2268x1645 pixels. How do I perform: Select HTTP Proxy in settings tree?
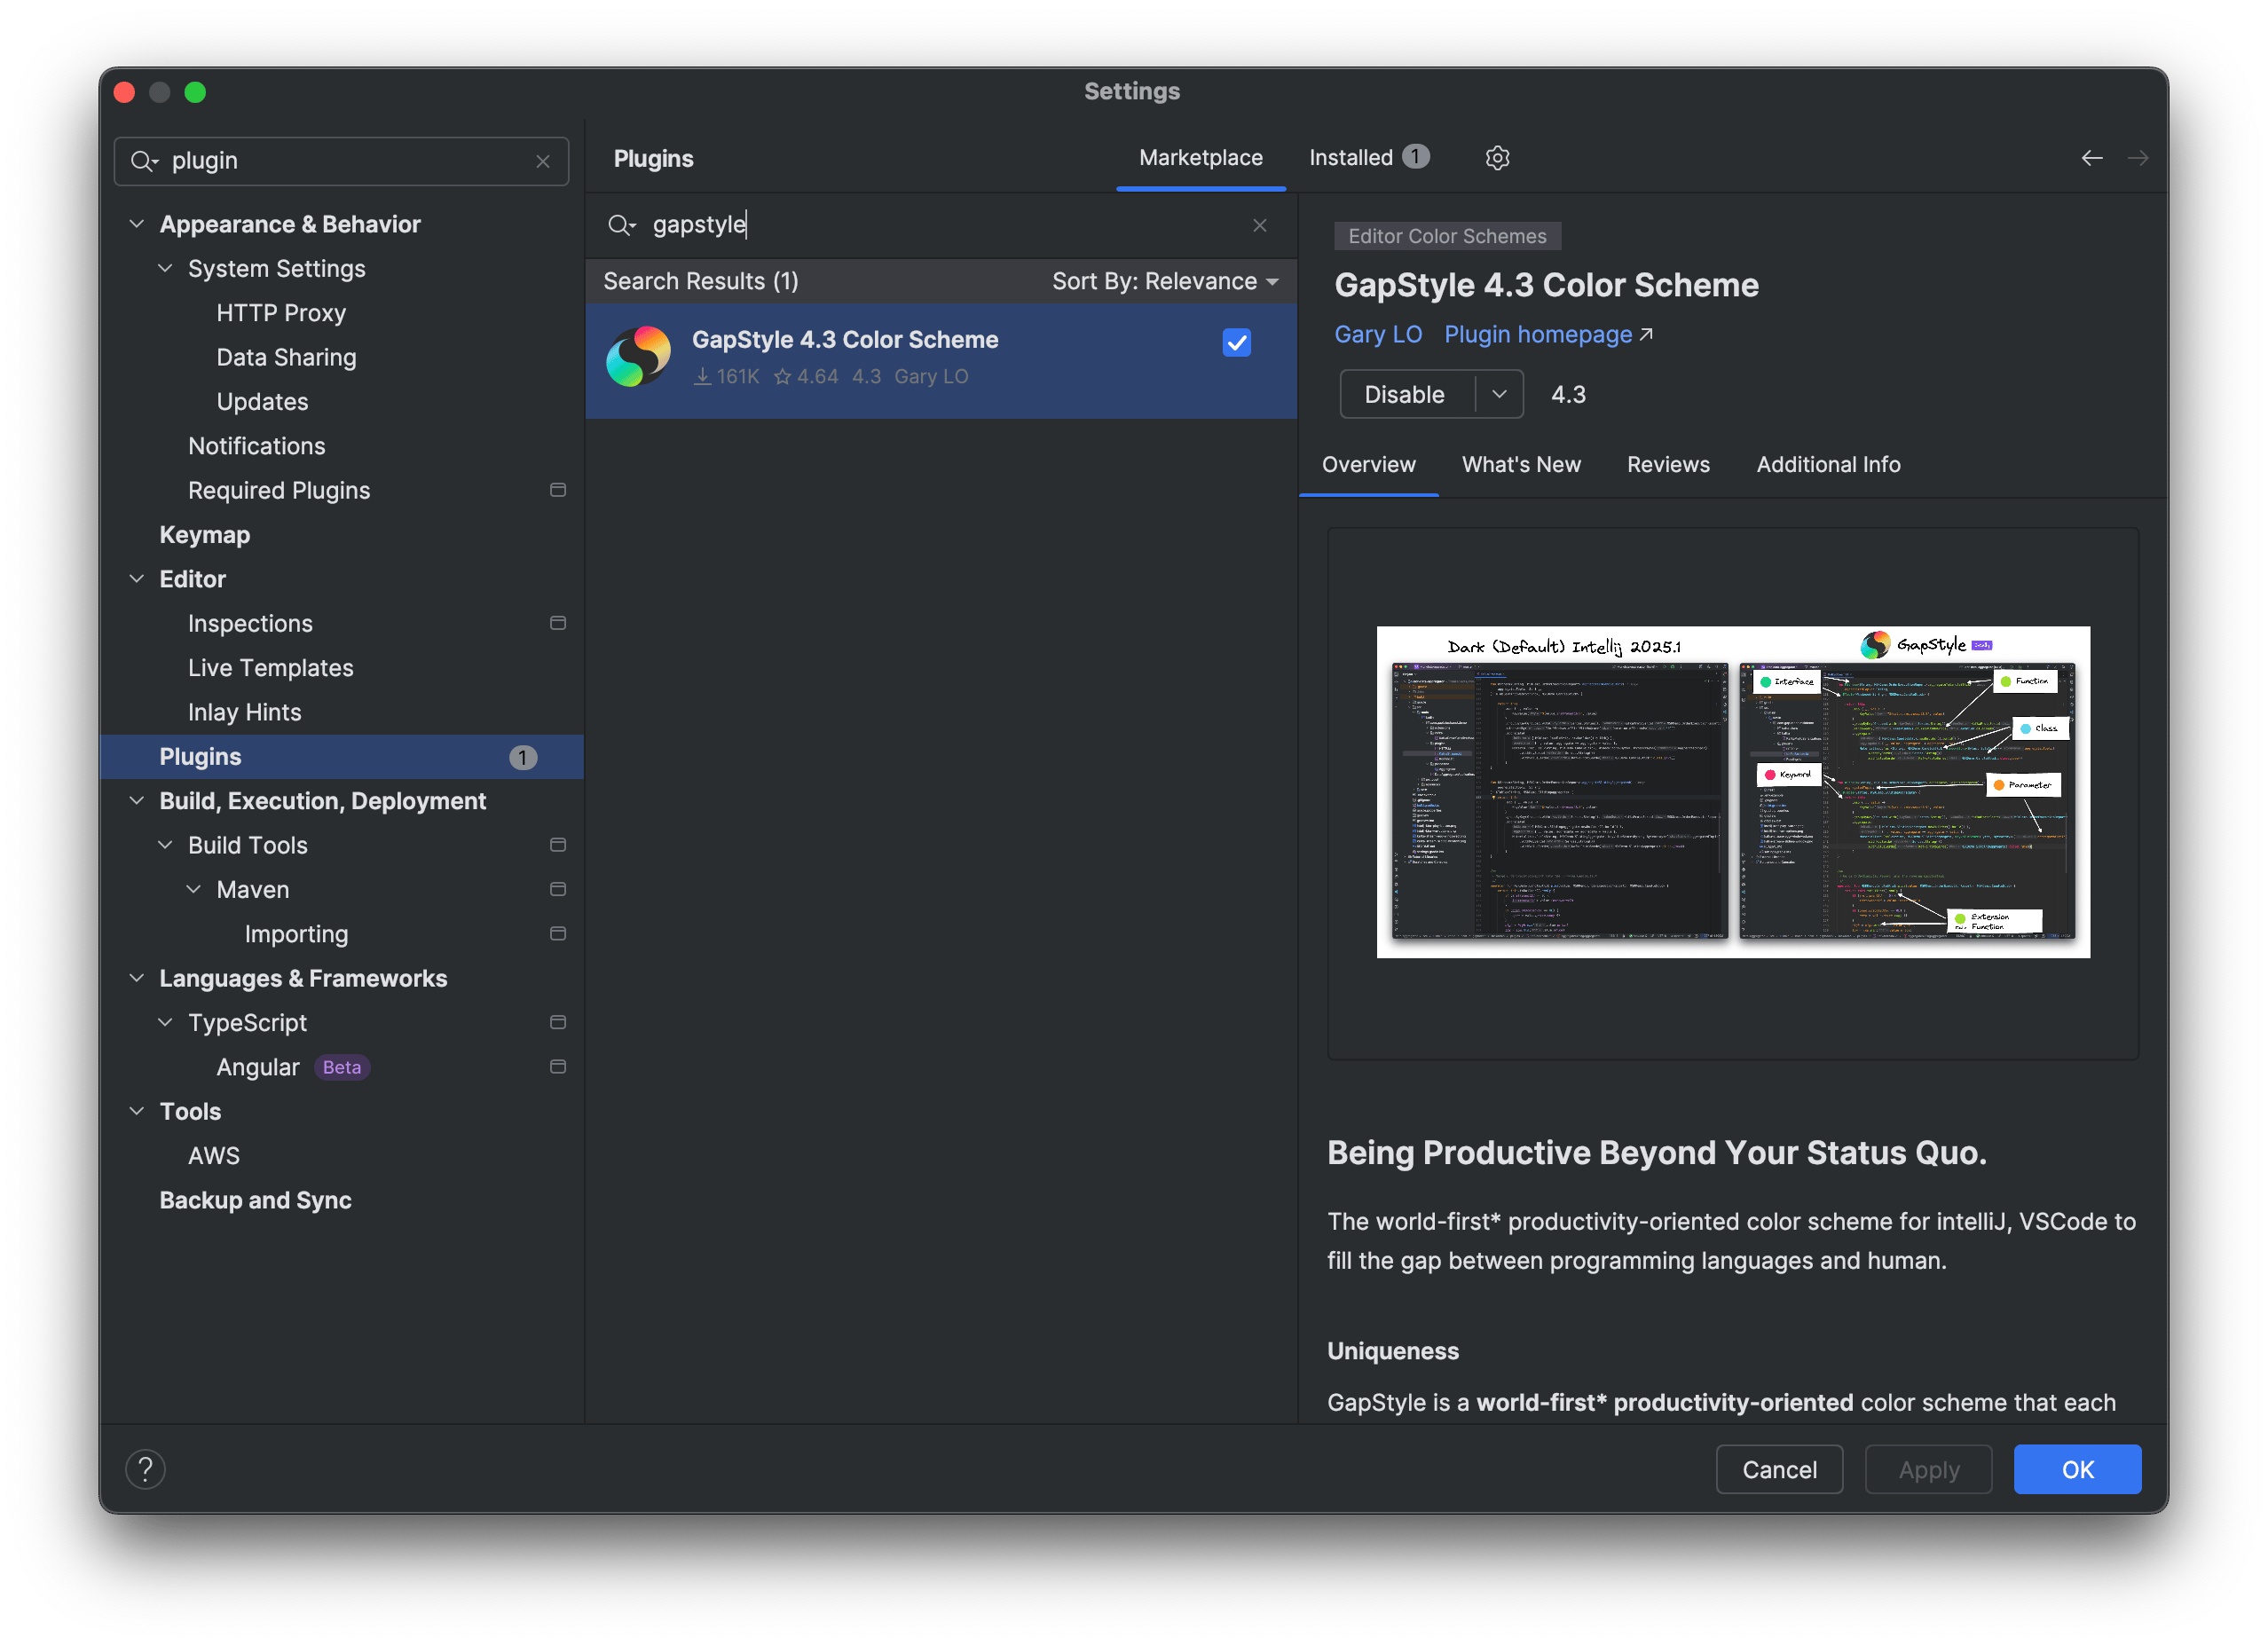click(x=281, y=313)
